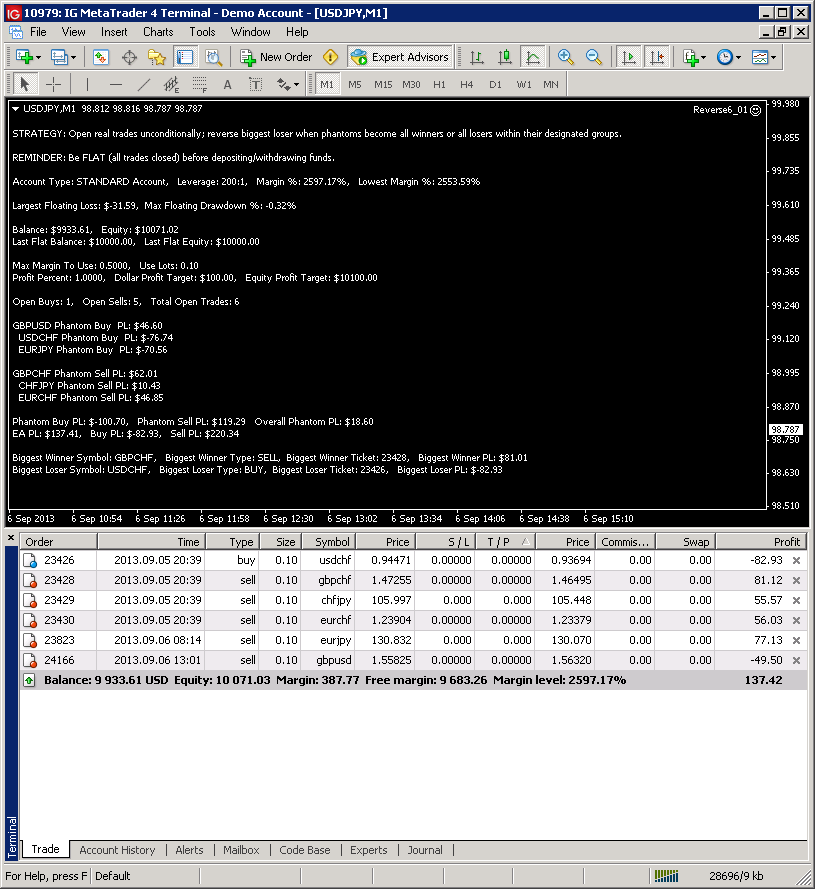Viewport: 815px width, 889px height.
Task: Select the Trendline drawing tool
Action: (x=144, y=84)
